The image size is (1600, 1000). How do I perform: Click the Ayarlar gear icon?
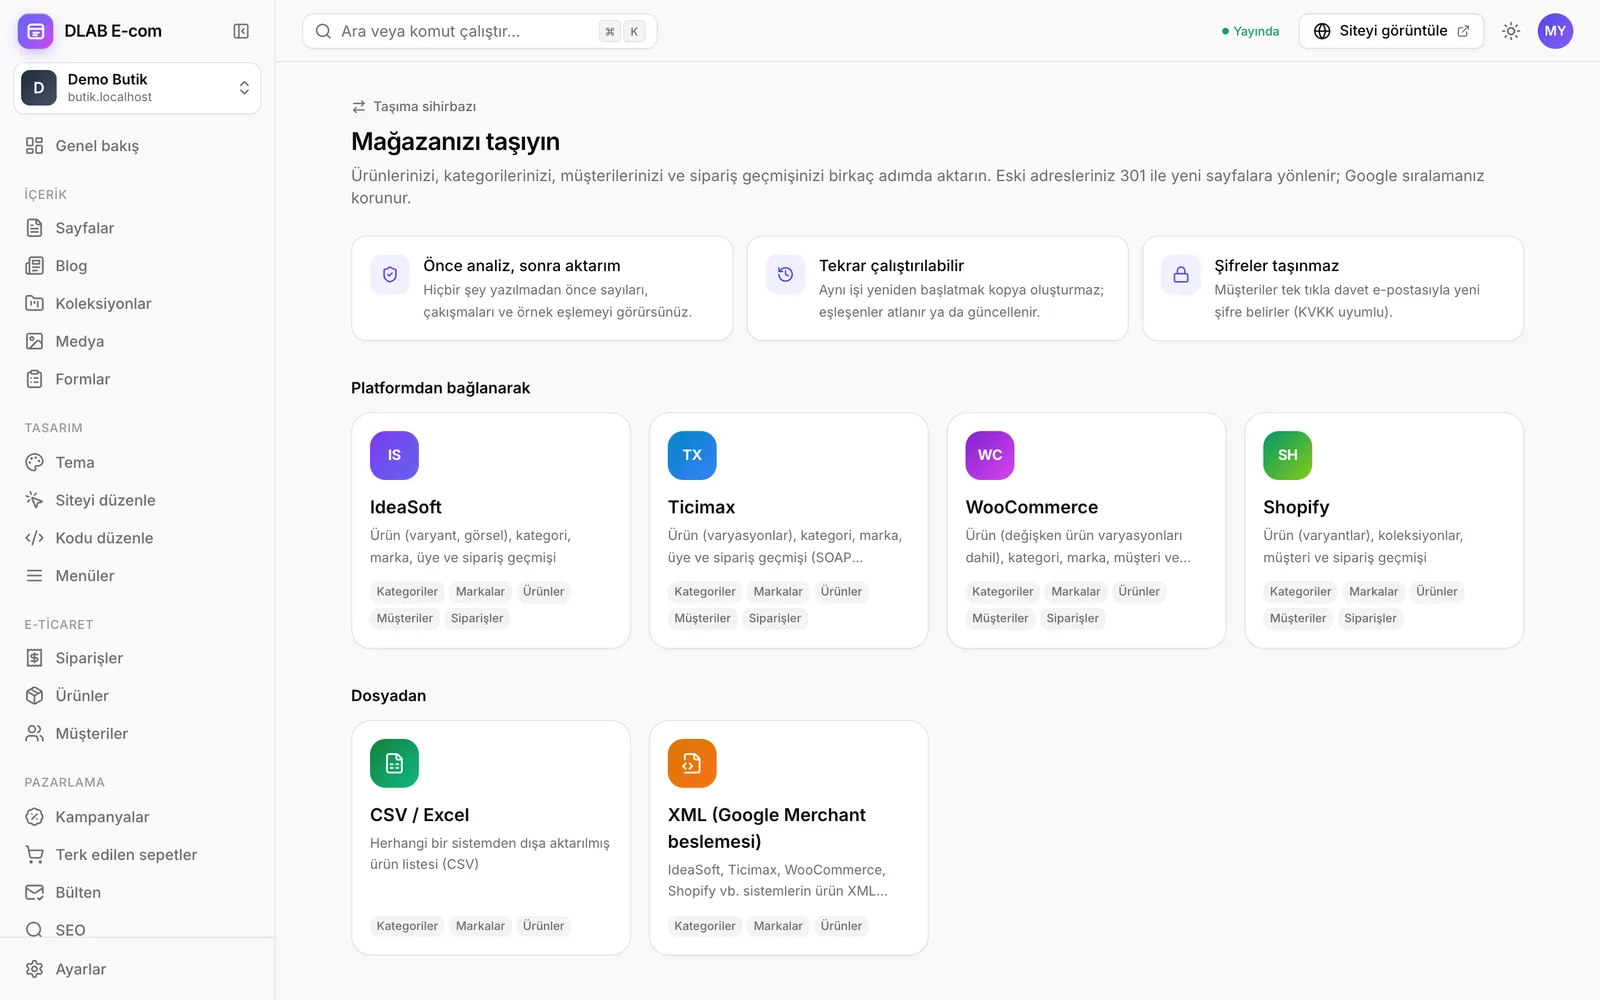coord(35,969)
